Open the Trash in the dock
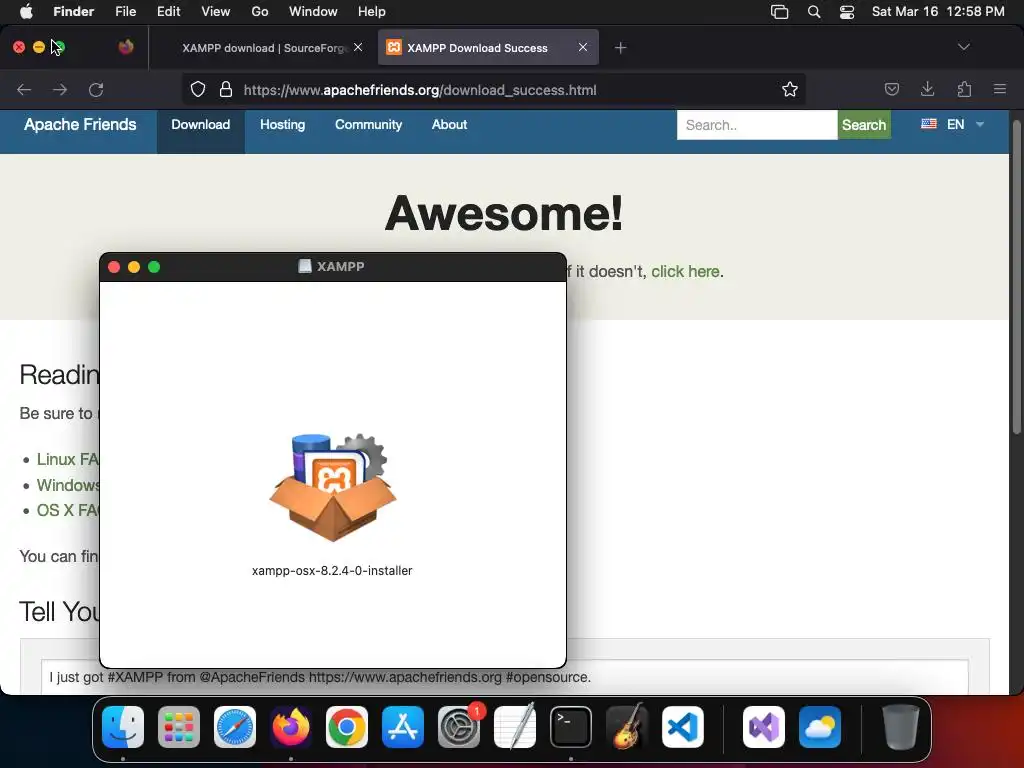The image size is (1024, 768). (900, 727)
